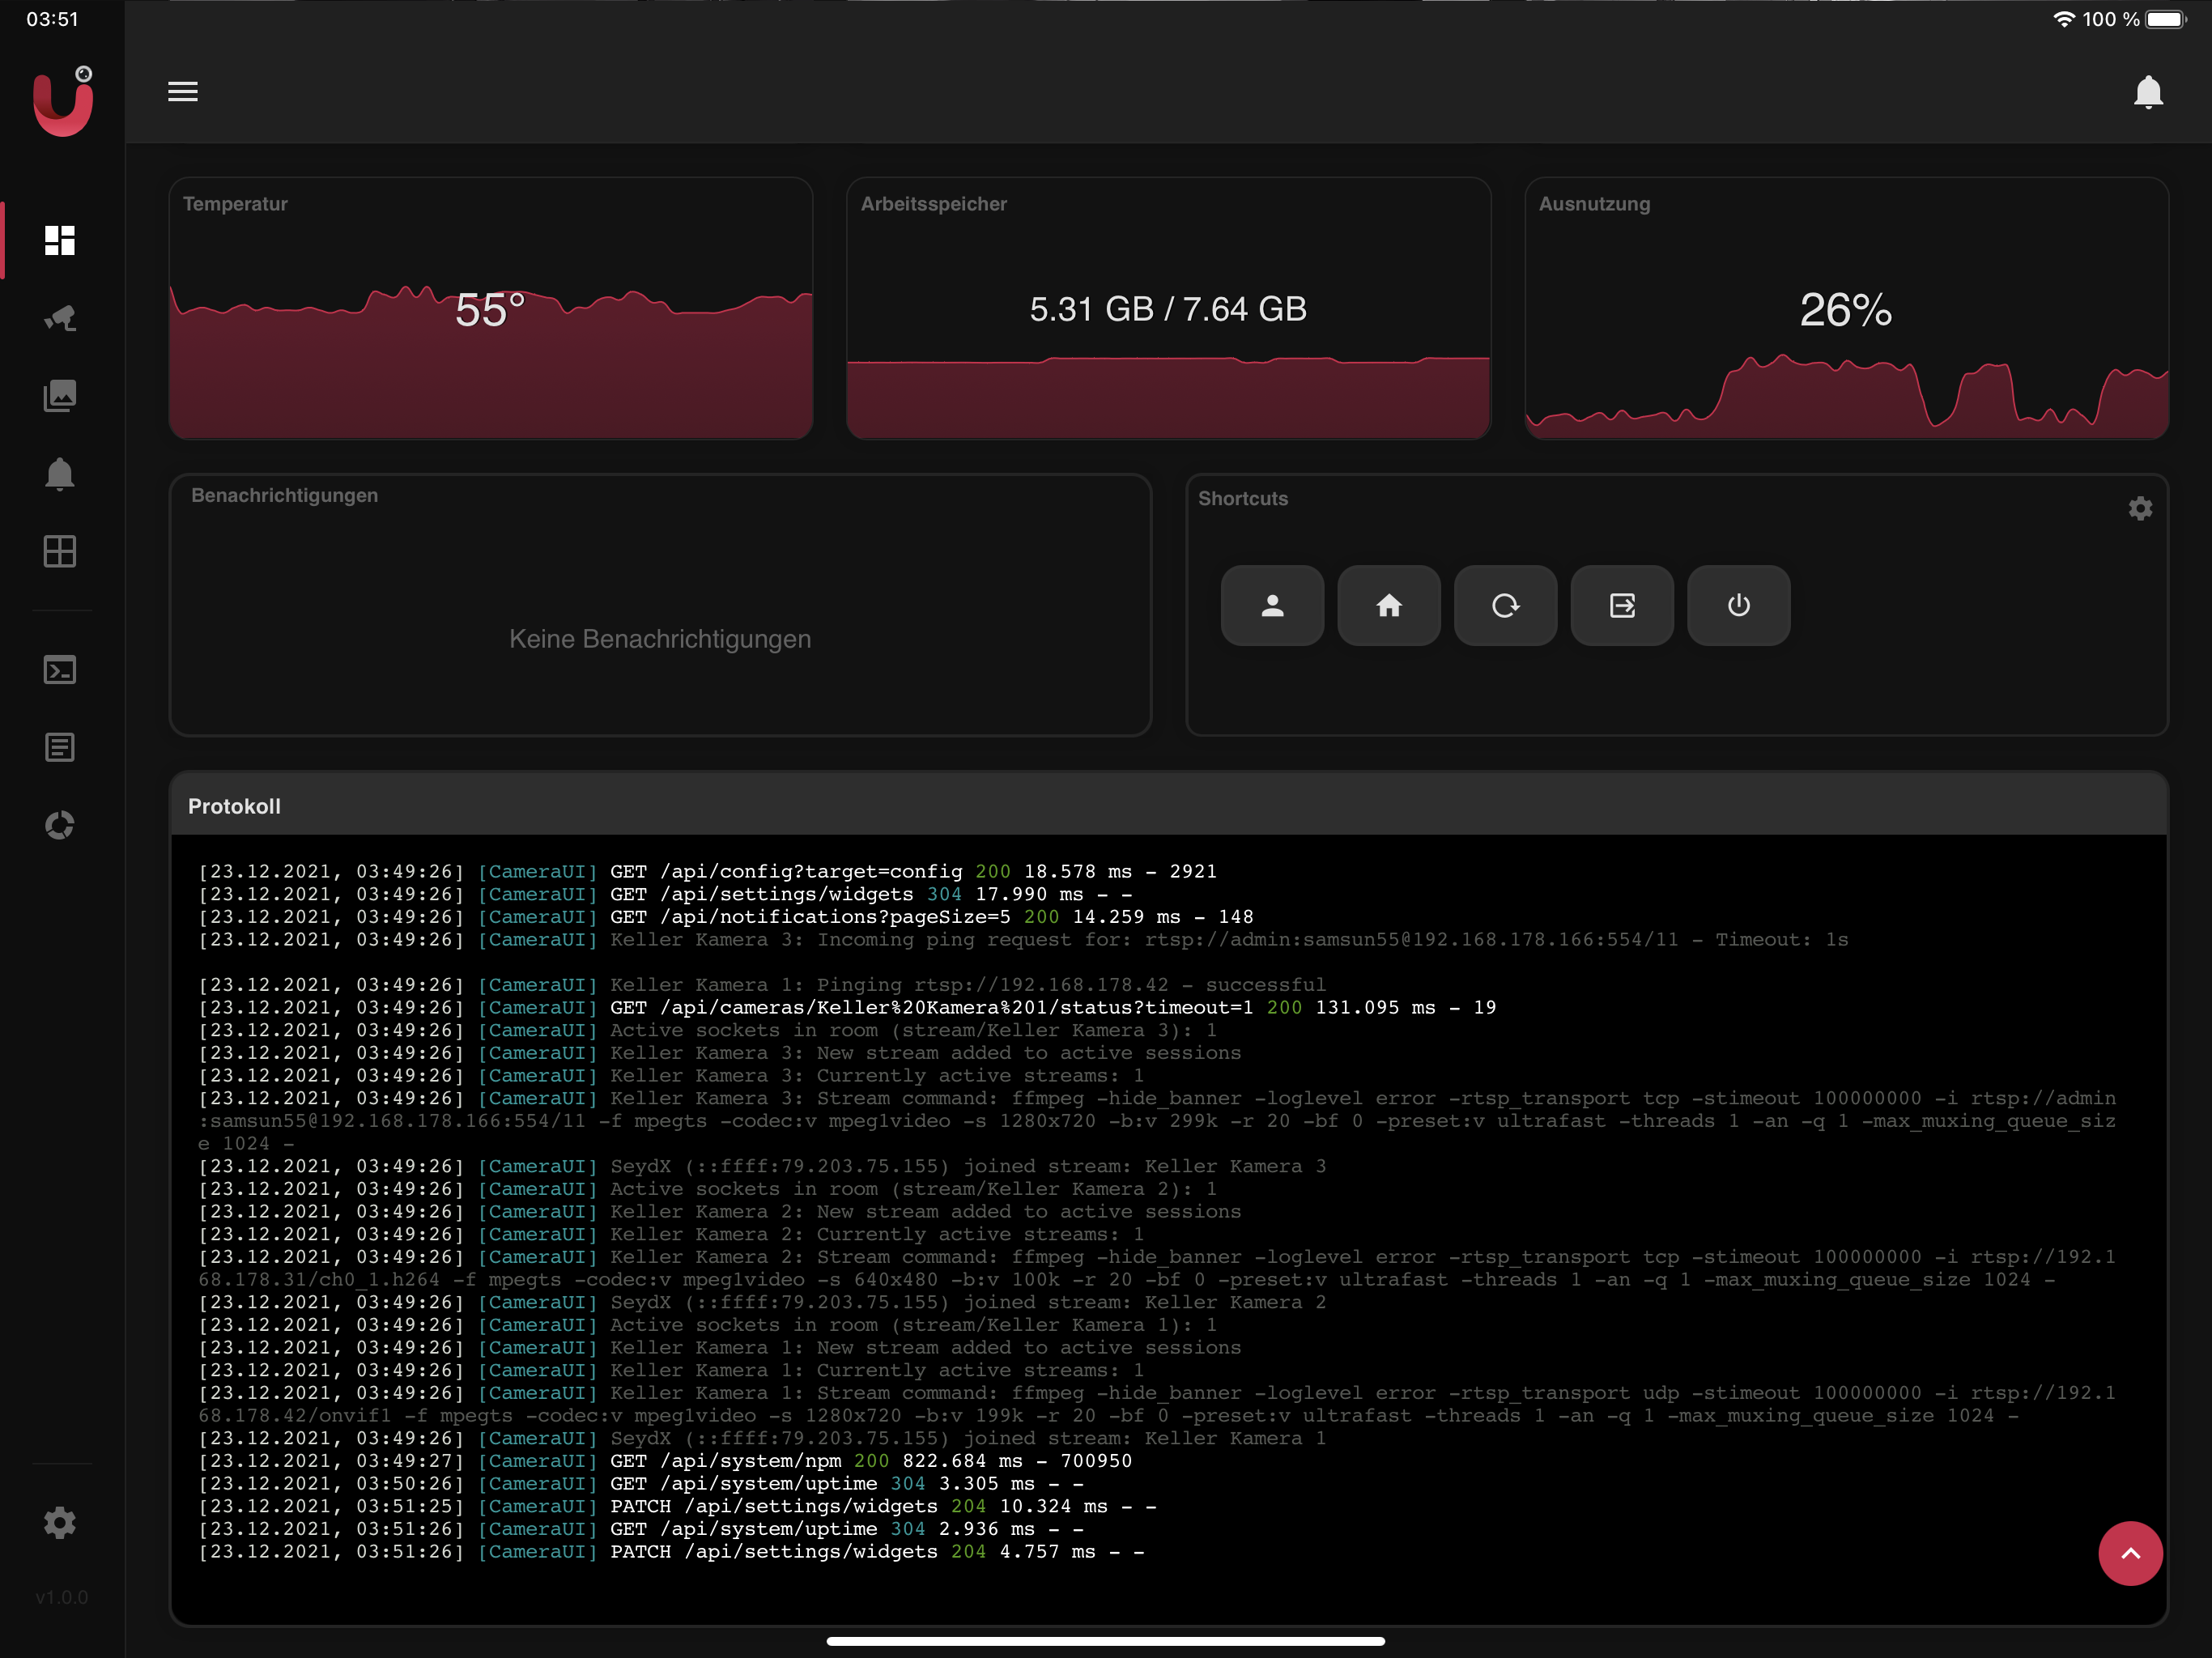This screenshot has width=2212, height=1658.
Task: Open Camview grid in the sidebar
Action: 60,551
